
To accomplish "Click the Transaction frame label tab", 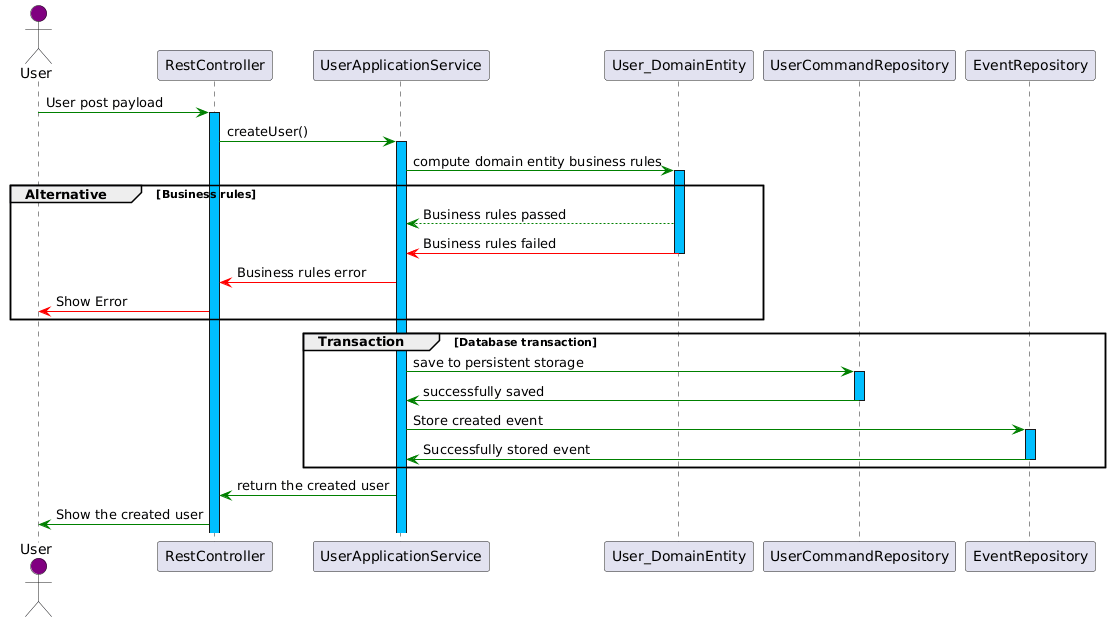I will click(371, 342).
